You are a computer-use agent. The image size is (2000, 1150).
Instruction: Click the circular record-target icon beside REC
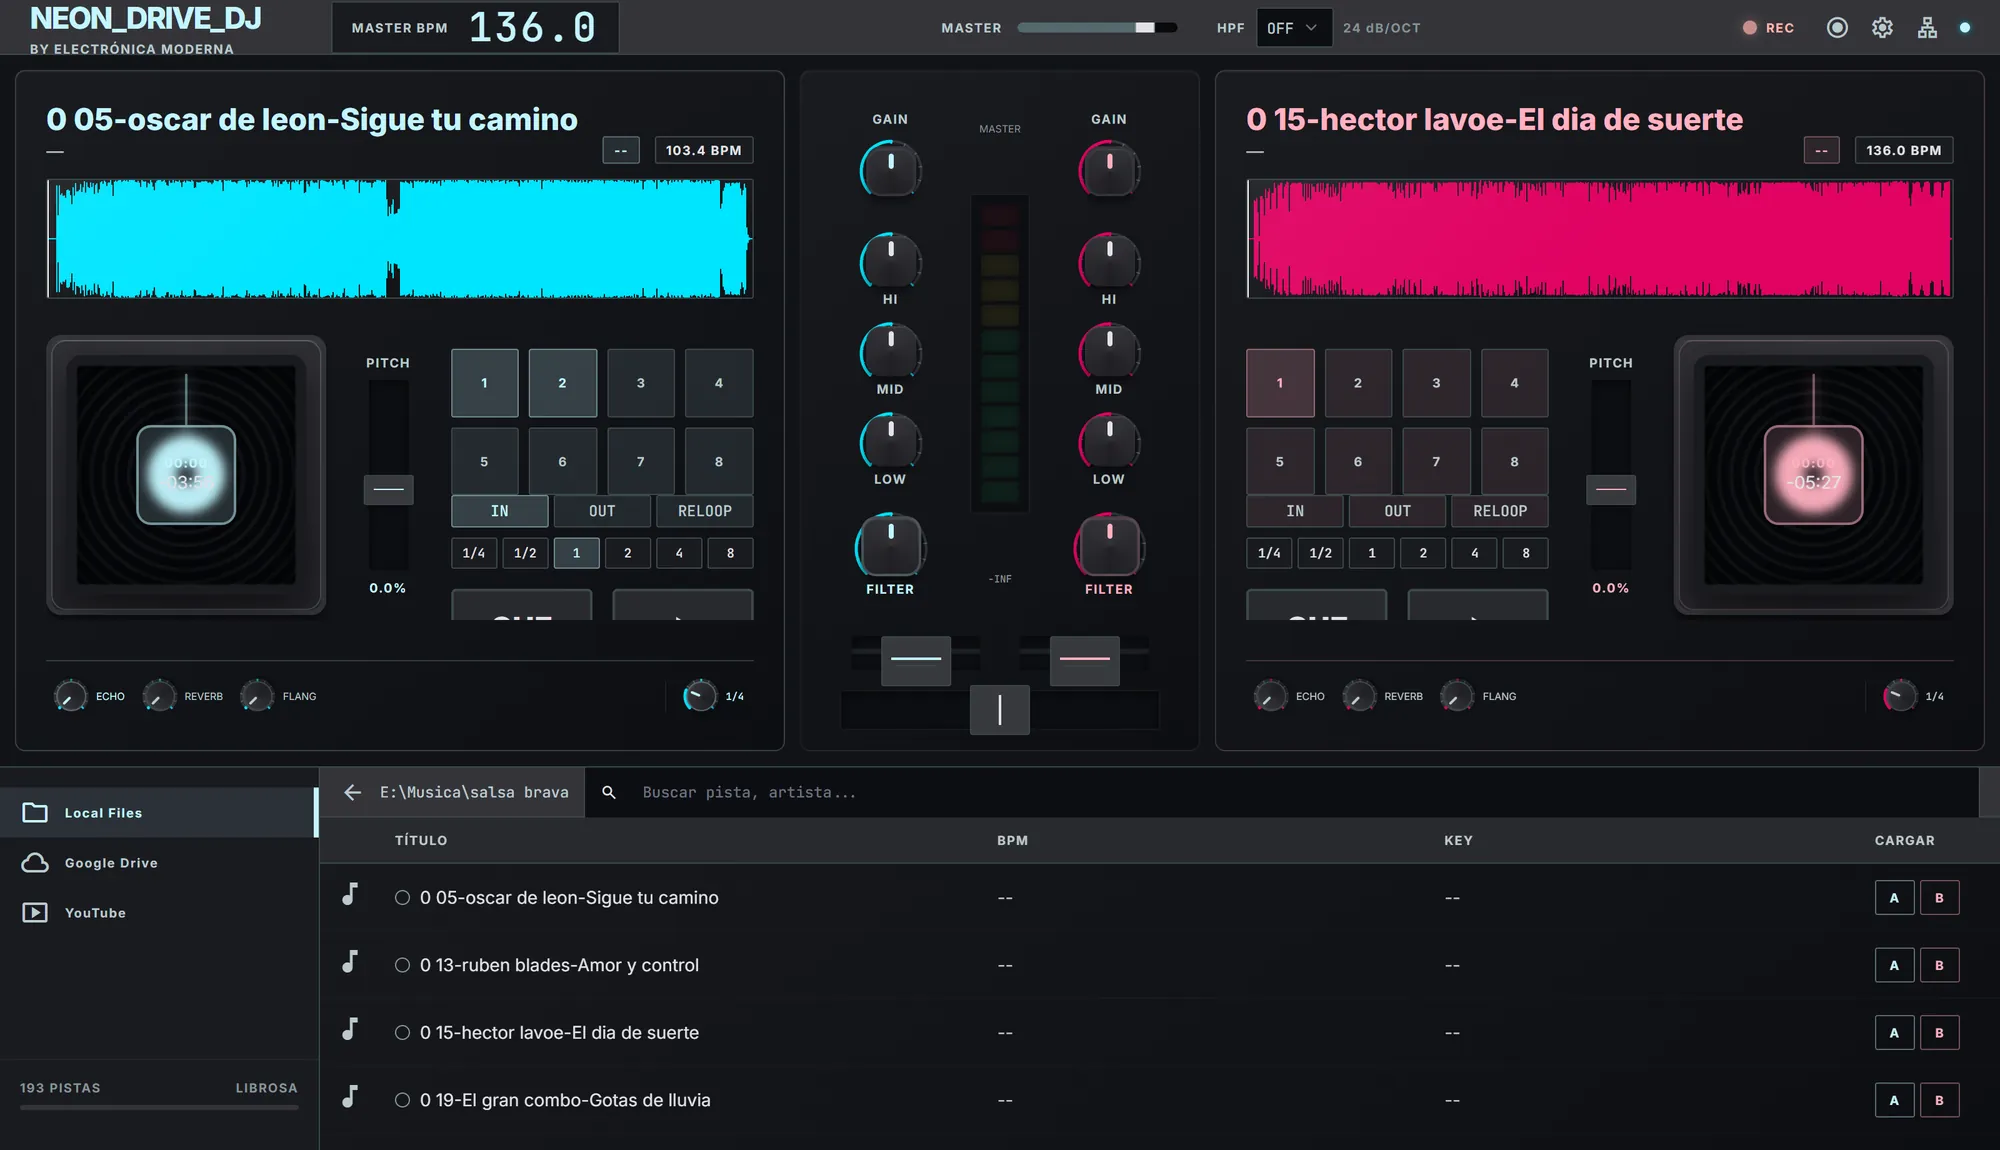tap(1837, 28)
